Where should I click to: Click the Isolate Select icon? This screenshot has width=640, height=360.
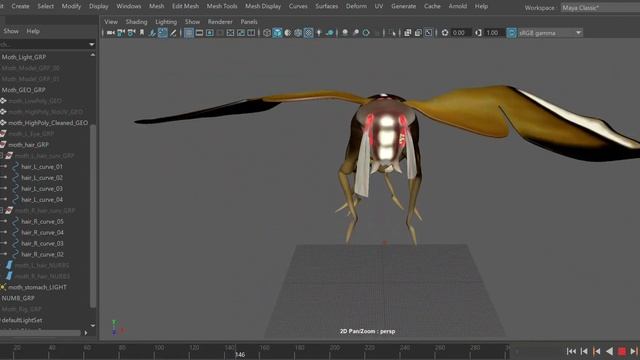click(392, 33)
